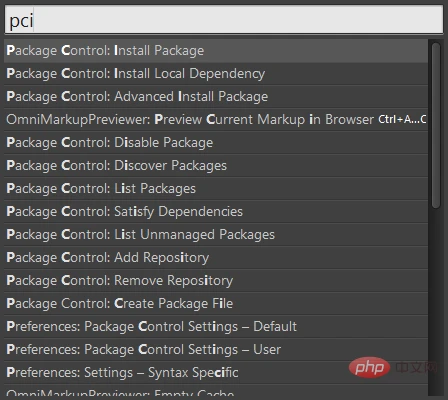Screen dimensions: 448x400
Task: Pick Package Control: Advanced Install Package
Action: coord(216,97)
